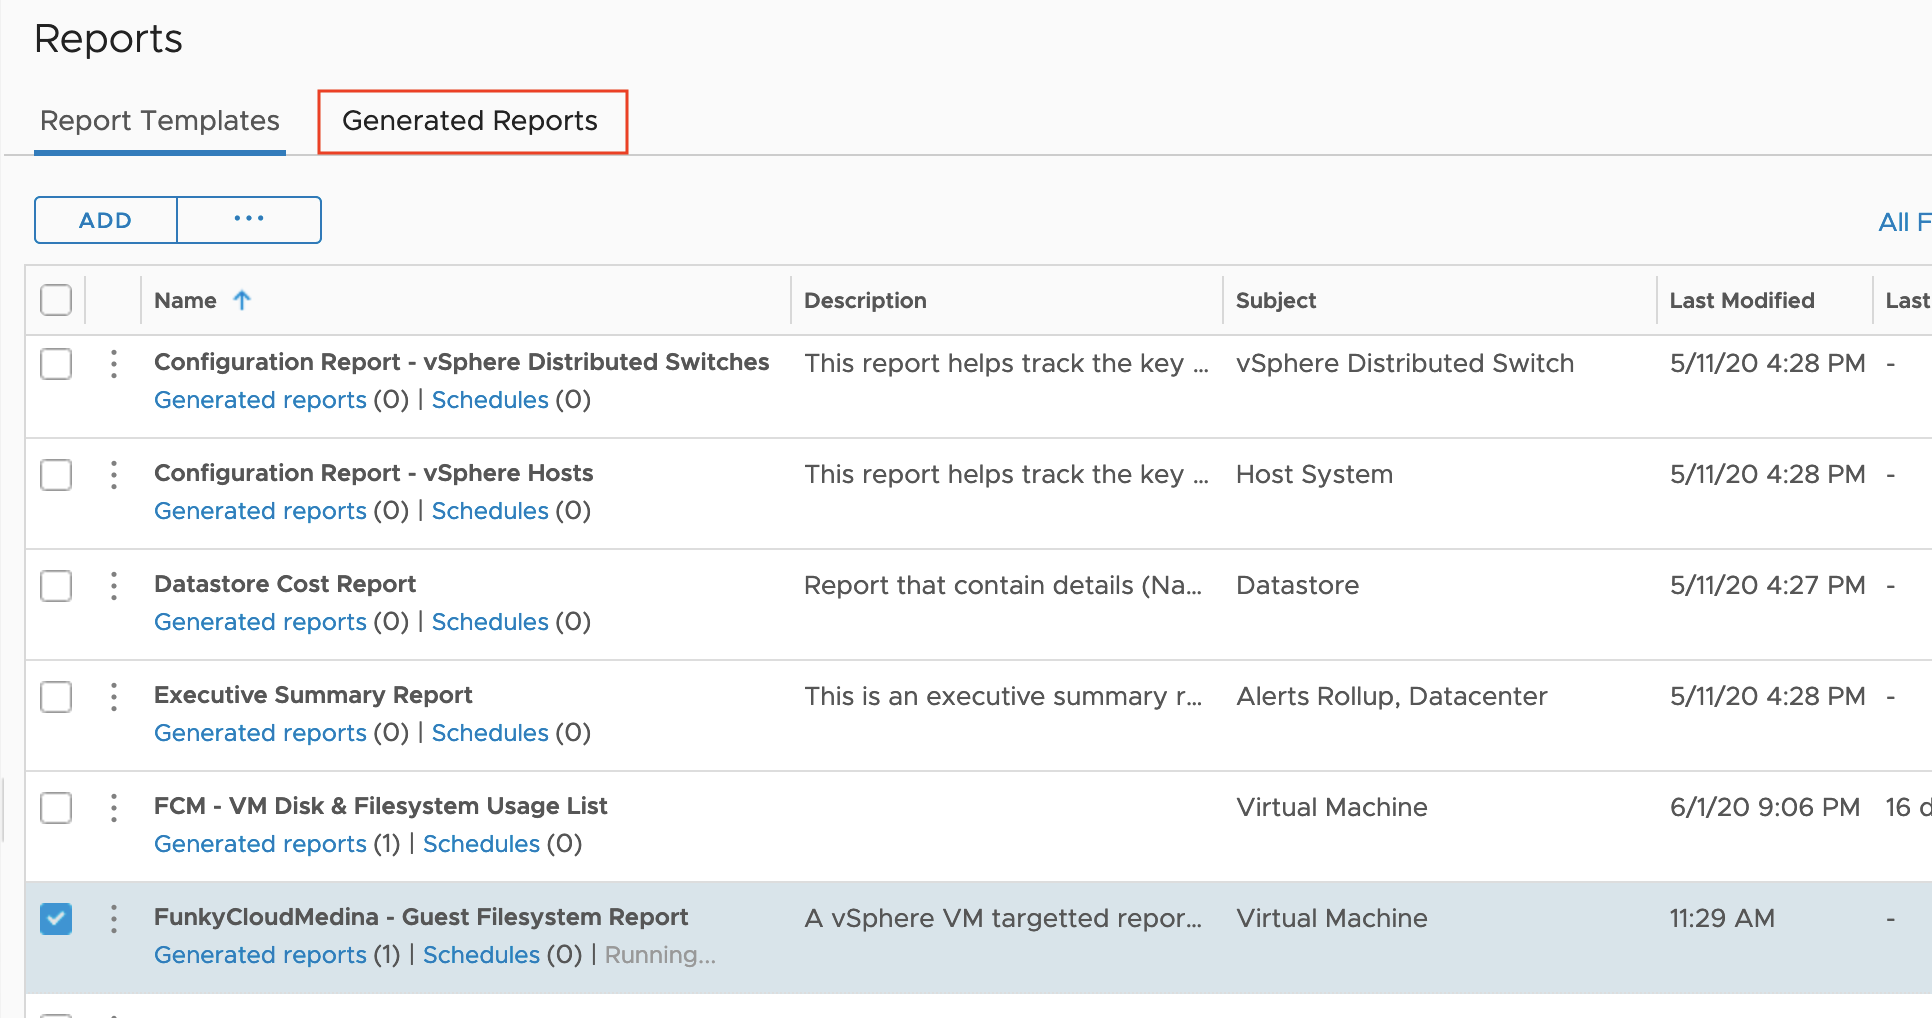Click the ADD button
The width and height of the screenshot is (1932, 1018).
[106, 220]
